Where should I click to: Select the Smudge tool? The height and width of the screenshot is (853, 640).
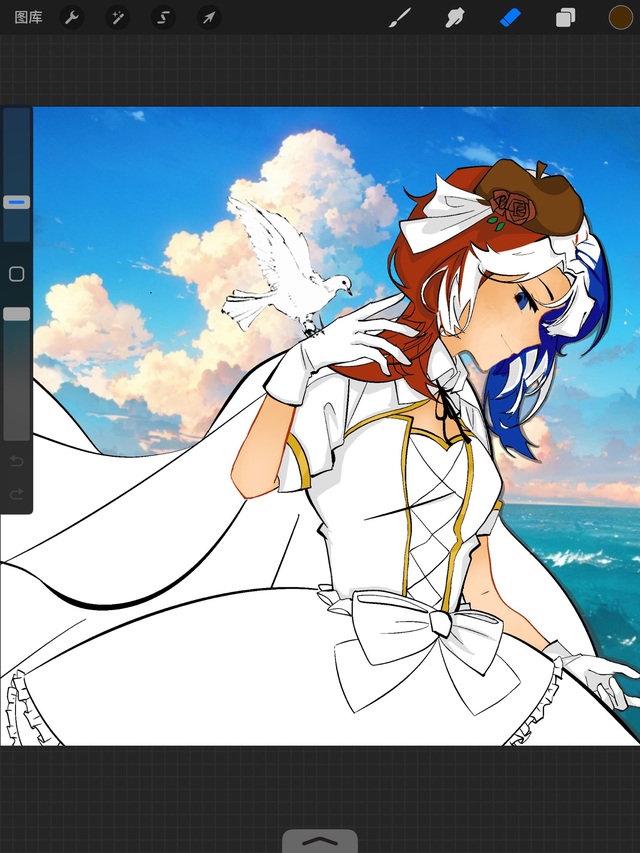[x=455, y=18]
